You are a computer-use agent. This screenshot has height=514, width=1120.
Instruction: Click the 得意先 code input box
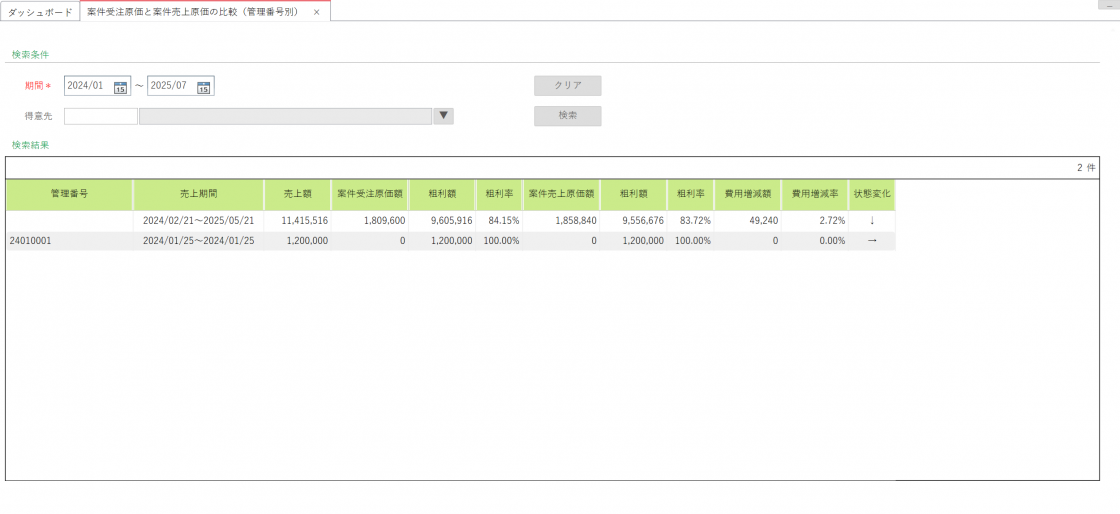click(100, 116)
